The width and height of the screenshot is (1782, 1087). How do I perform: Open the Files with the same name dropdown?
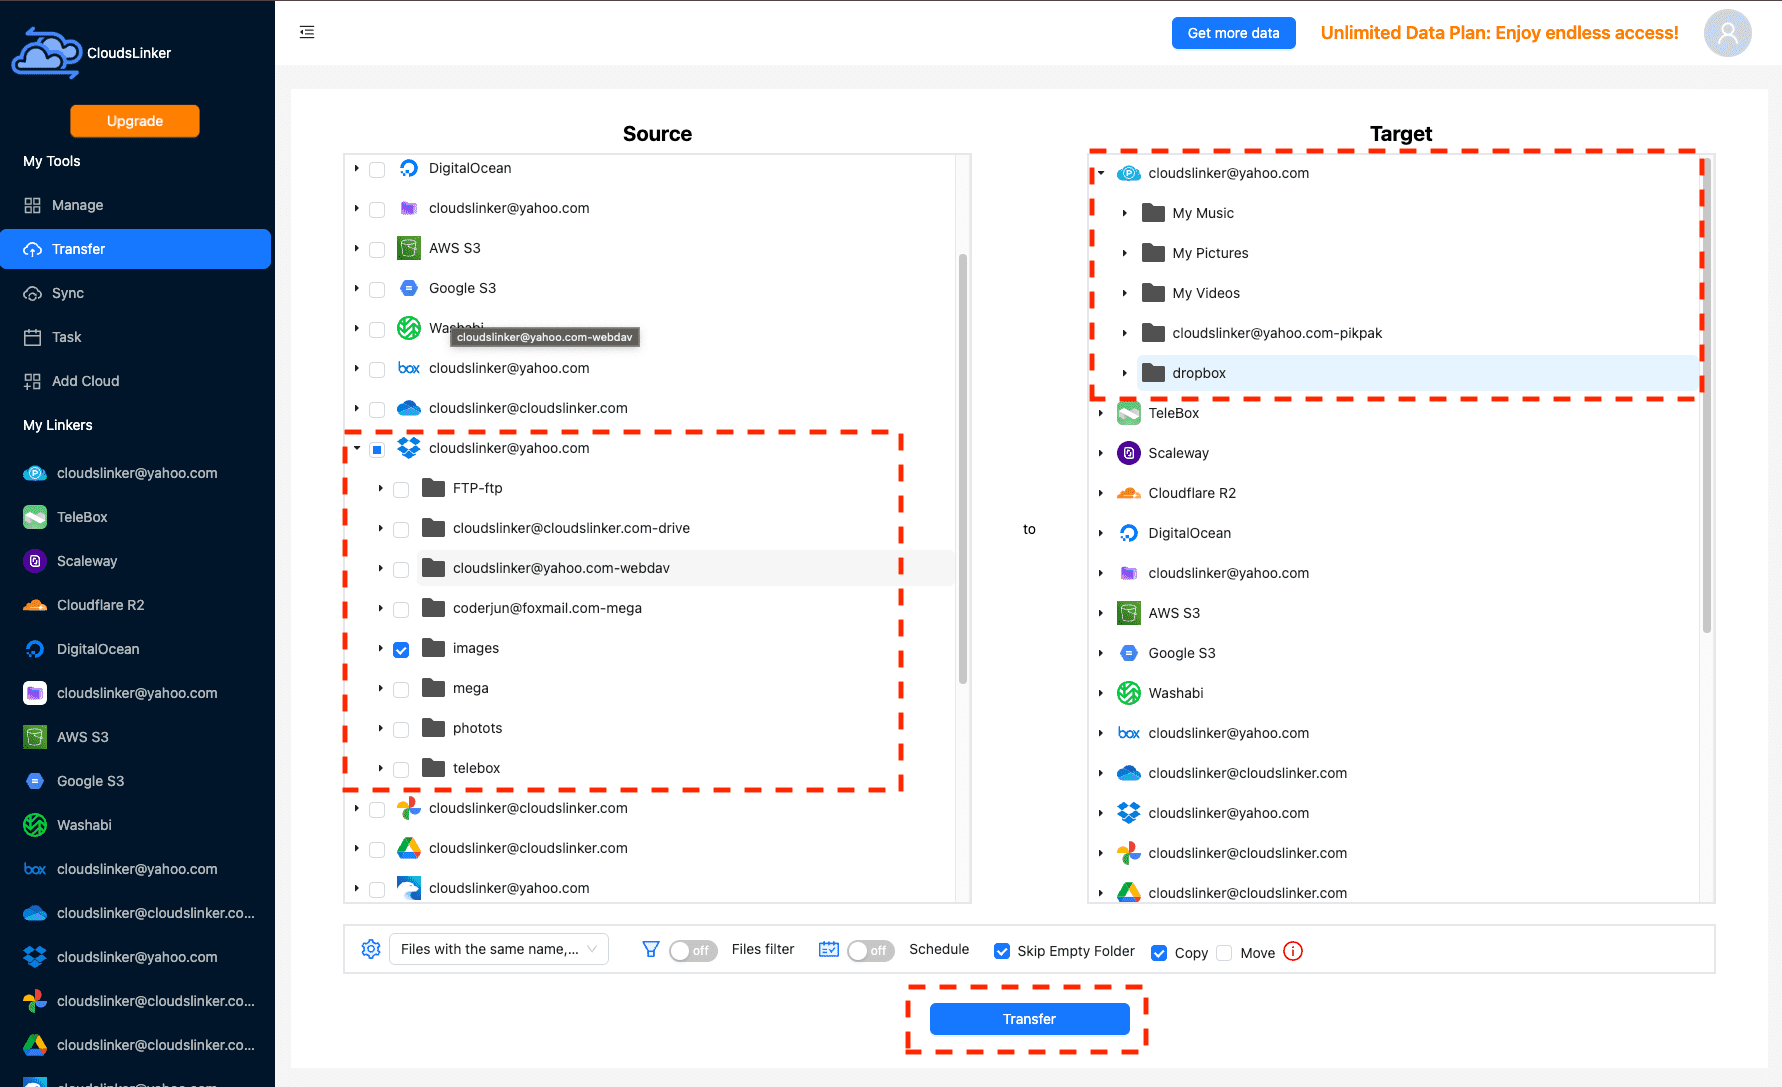498,949
